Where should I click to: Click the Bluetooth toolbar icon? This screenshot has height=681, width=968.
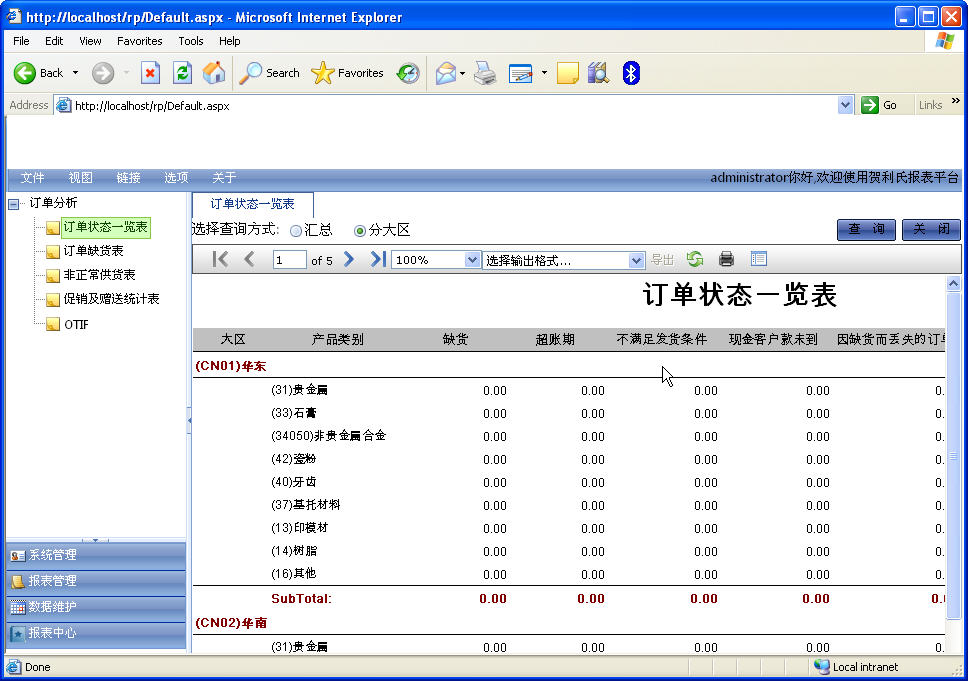coord(630,73)
